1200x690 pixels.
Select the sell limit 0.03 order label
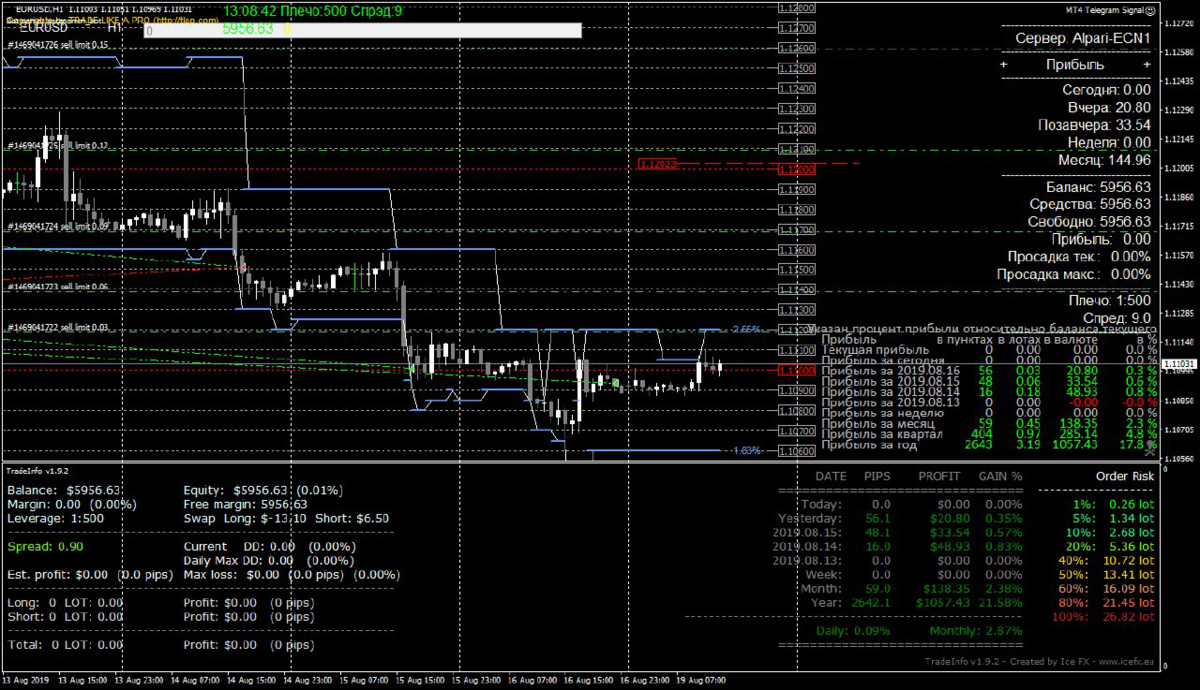pos(59,327)
